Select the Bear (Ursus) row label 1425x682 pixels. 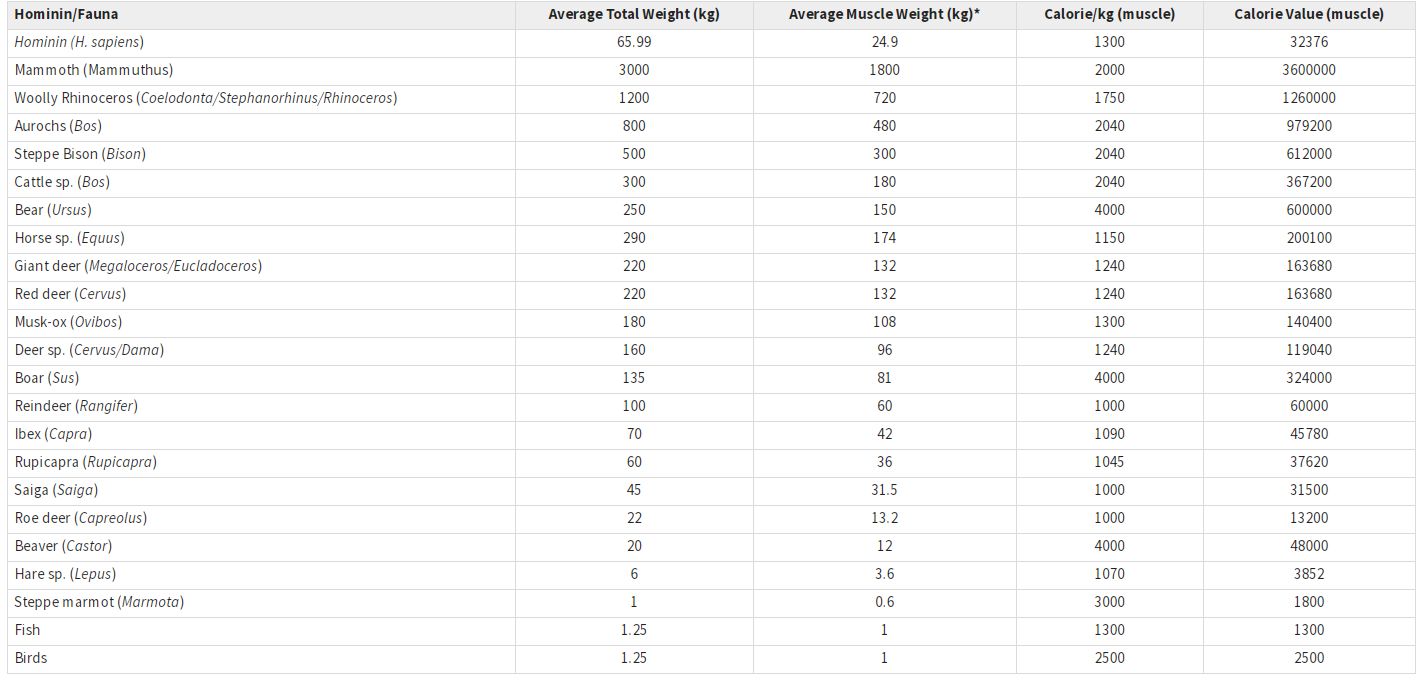53,210
